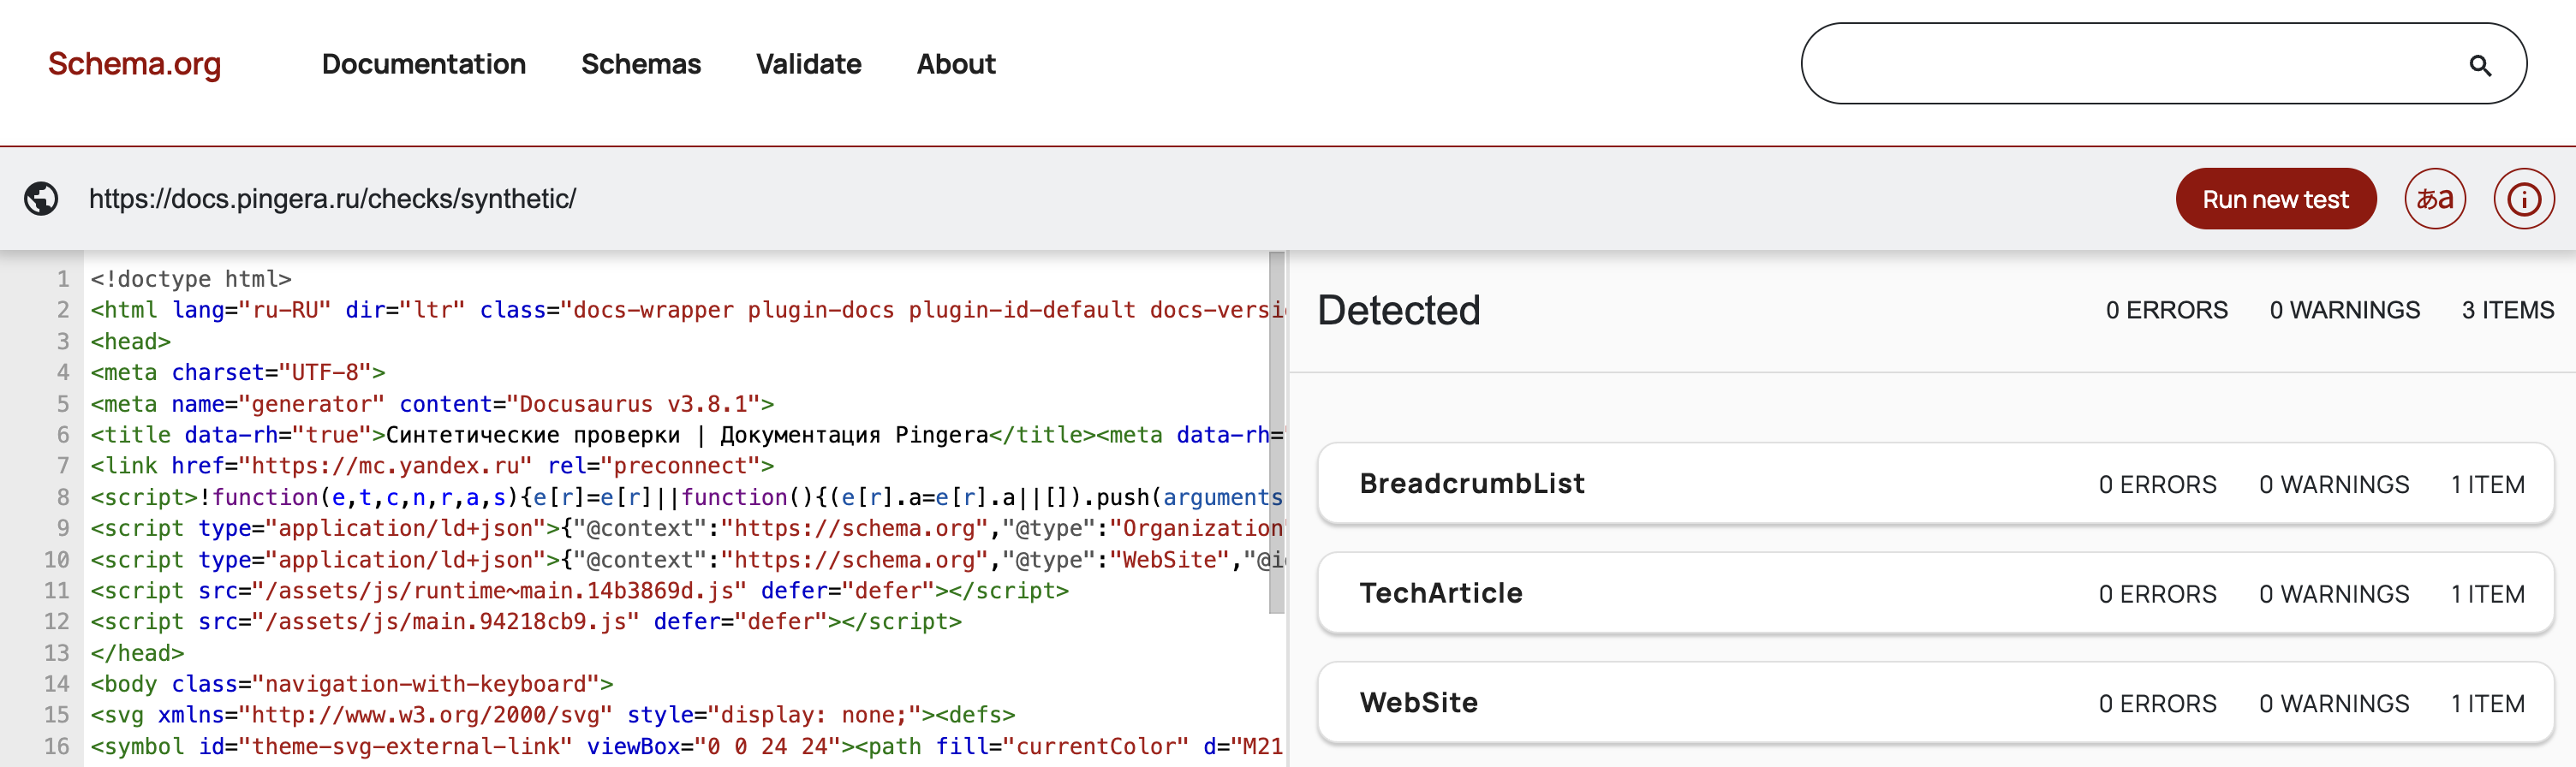Expand the WebSite result row
The height and width of the screenshot is (767, 2576).
[x=1935, y=702]
